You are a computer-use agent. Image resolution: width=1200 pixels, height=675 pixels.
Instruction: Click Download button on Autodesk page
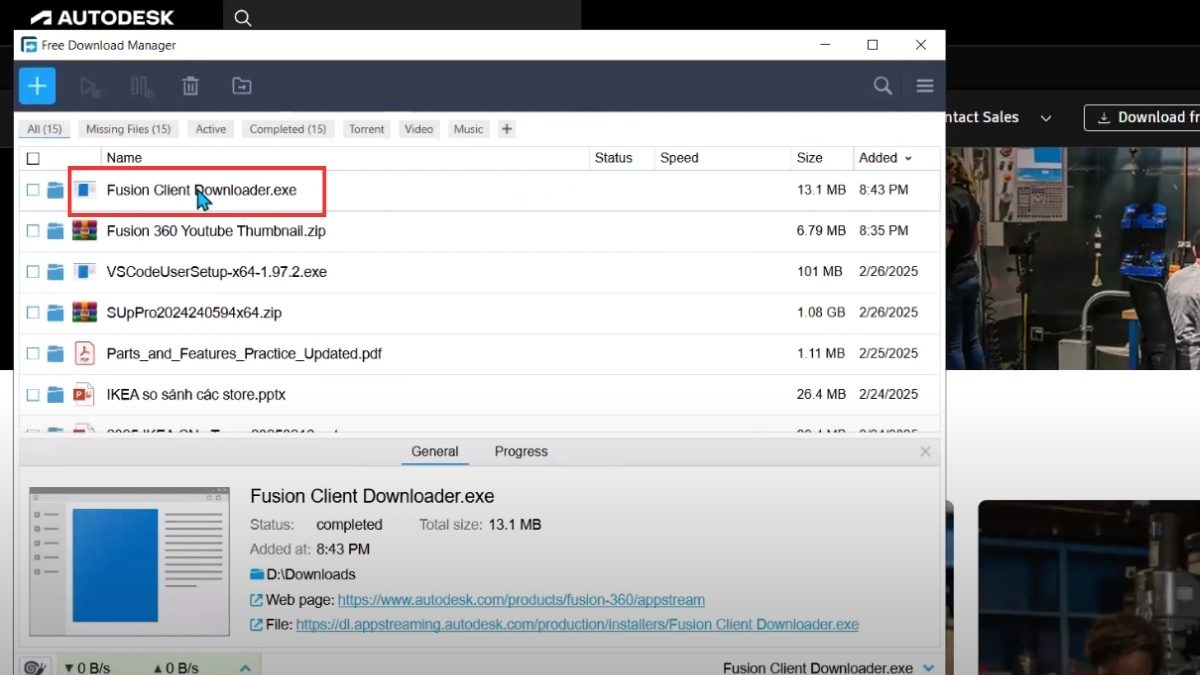1143,118
